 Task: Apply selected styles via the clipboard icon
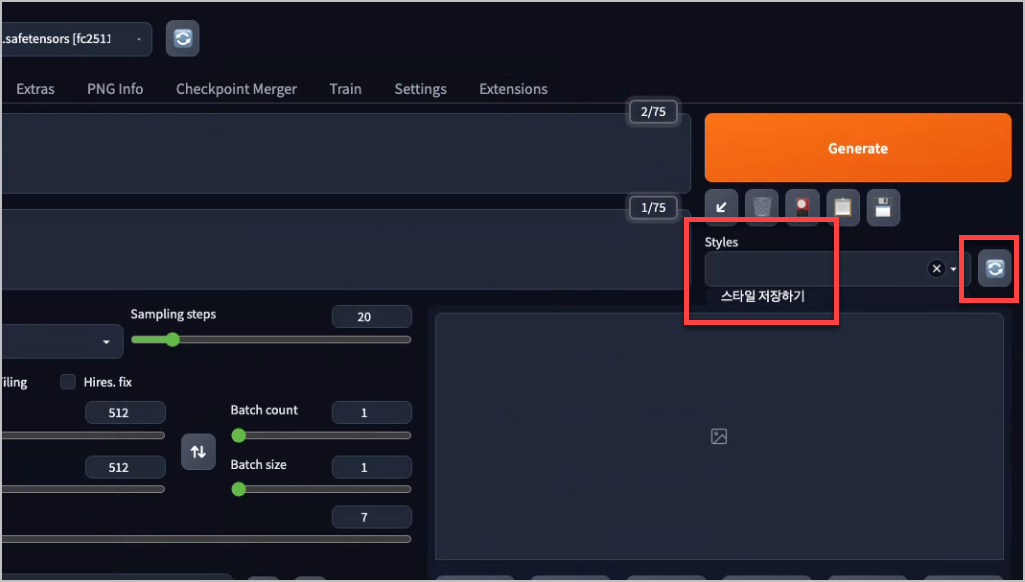842,207
